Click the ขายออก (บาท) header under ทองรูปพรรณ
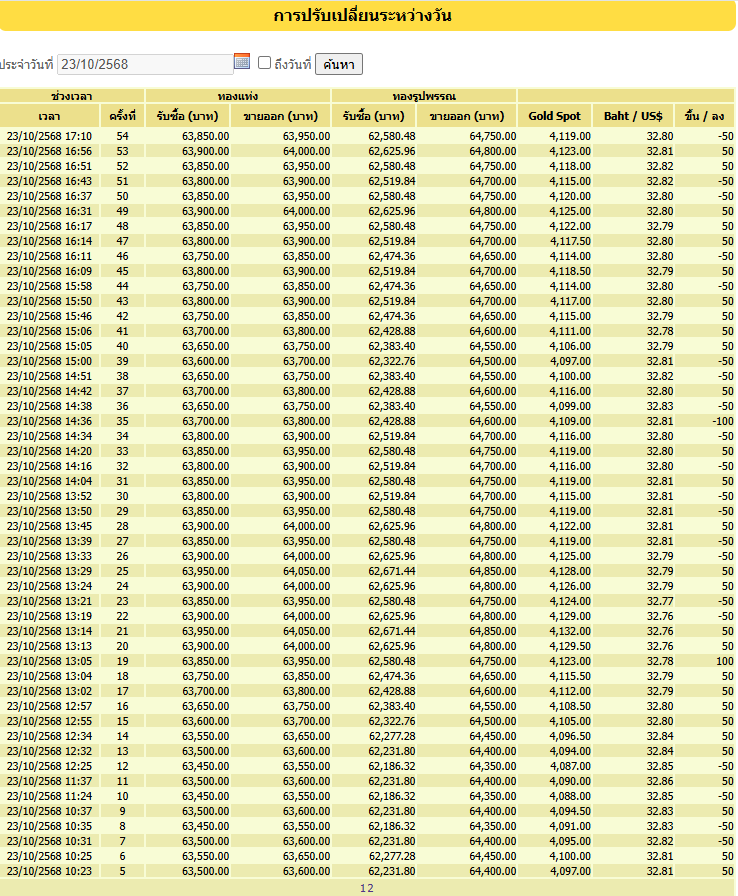738x896 pixels. [467, 116]
